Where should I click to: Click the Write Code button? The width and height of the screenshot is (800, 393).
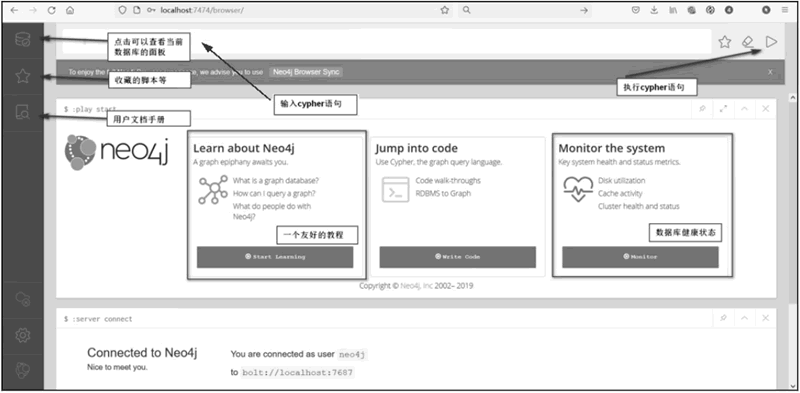(458, 257)
